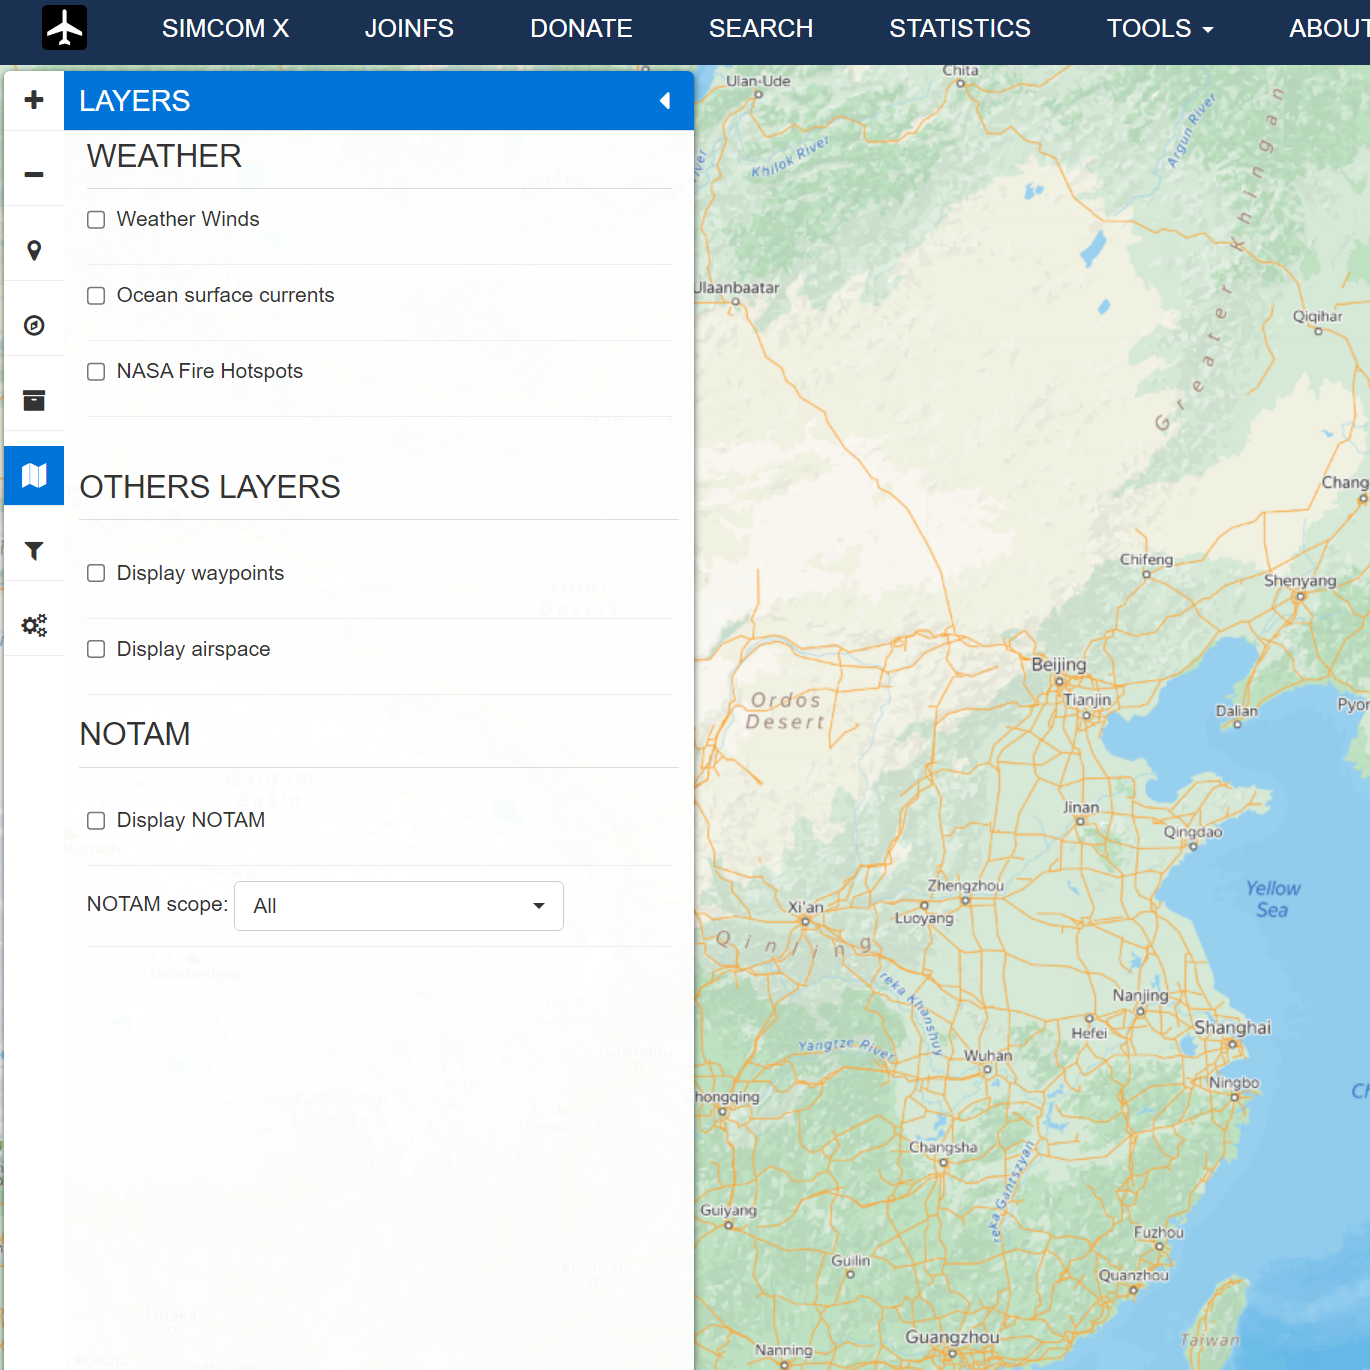1370x1370 pixels.
Task: Open the NOTAM scope dropdown
Action: (398, 906)
